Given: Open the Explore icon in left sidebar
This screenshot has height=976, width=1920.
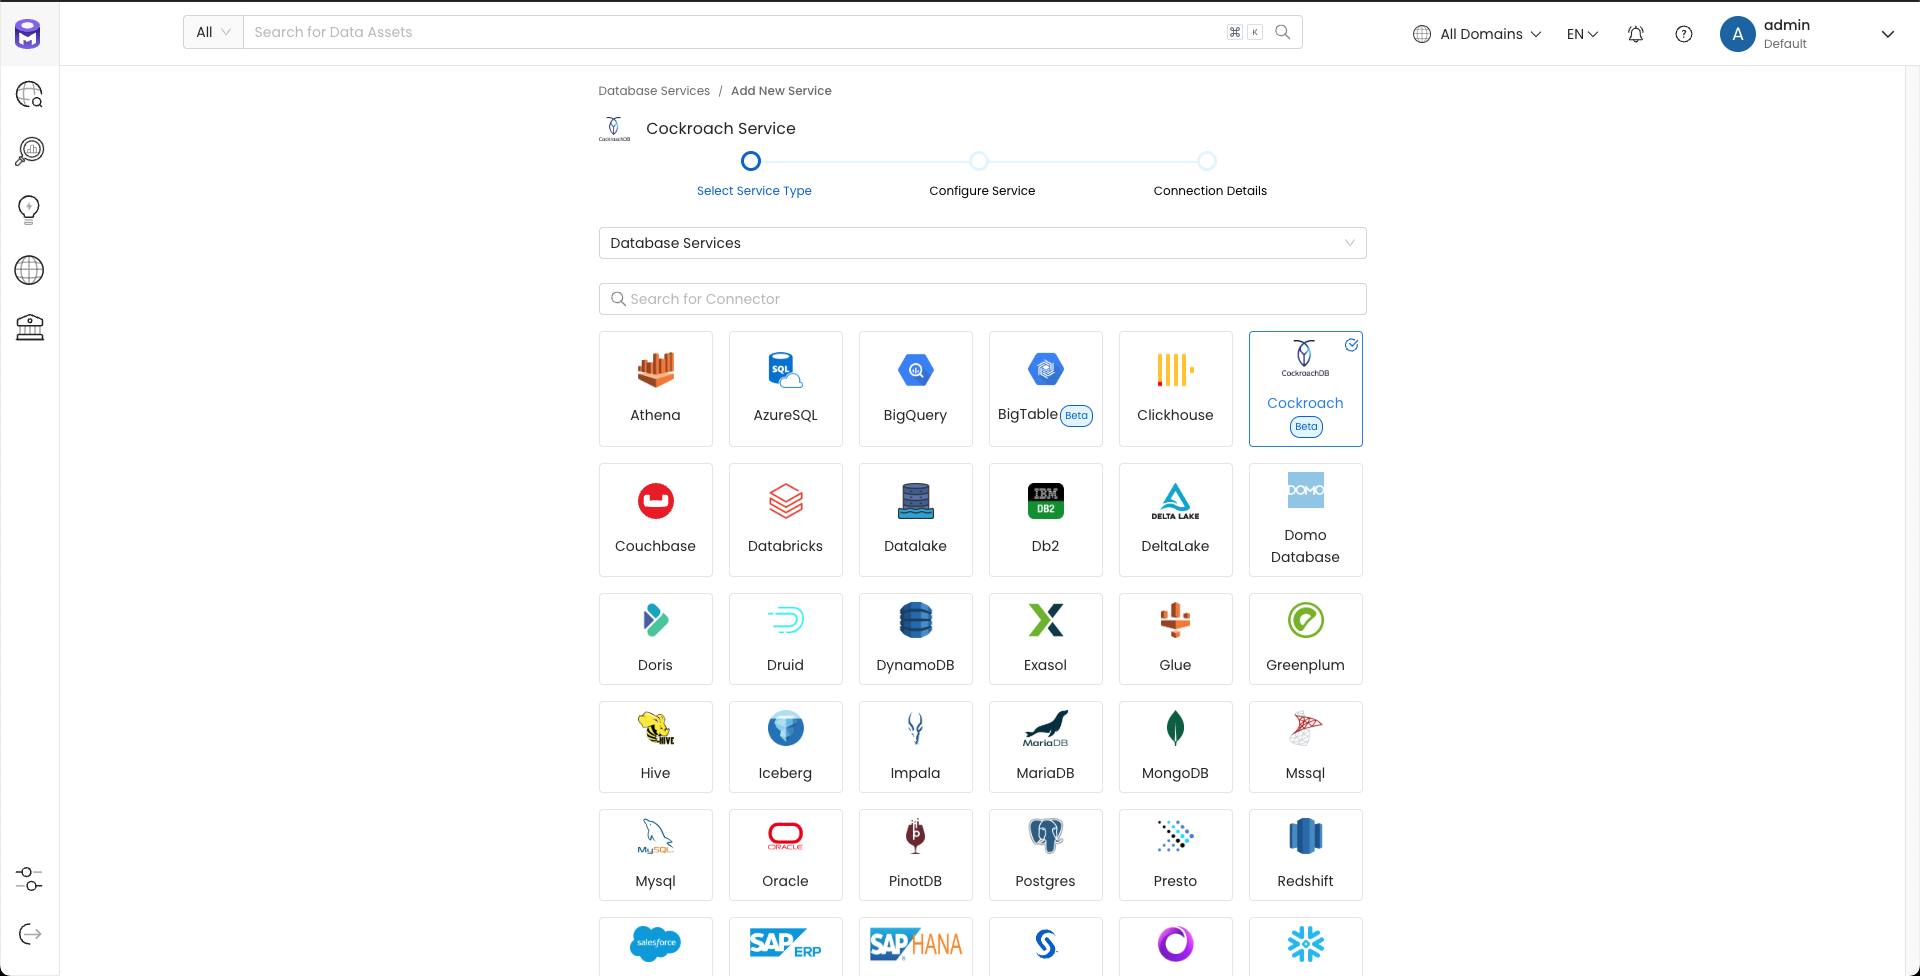Looking at the screenshot, I should [29, 95].
